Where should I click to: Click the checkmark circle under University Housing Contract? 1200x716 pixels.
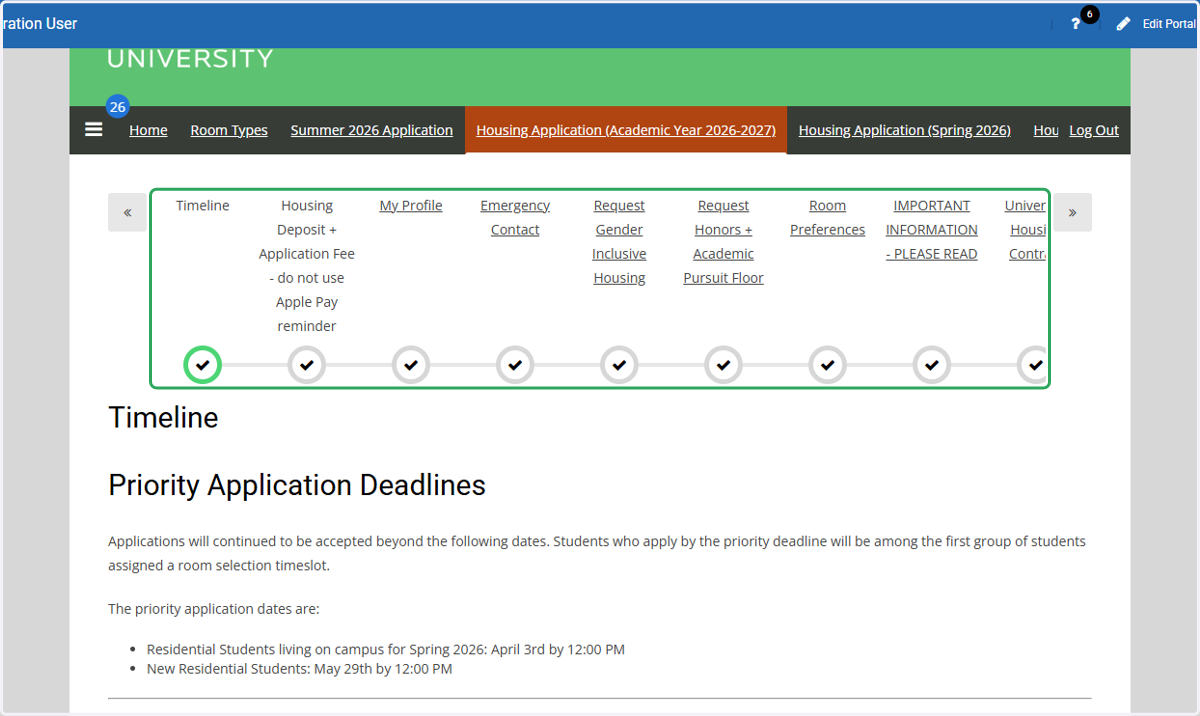(x=1033, y=365)
